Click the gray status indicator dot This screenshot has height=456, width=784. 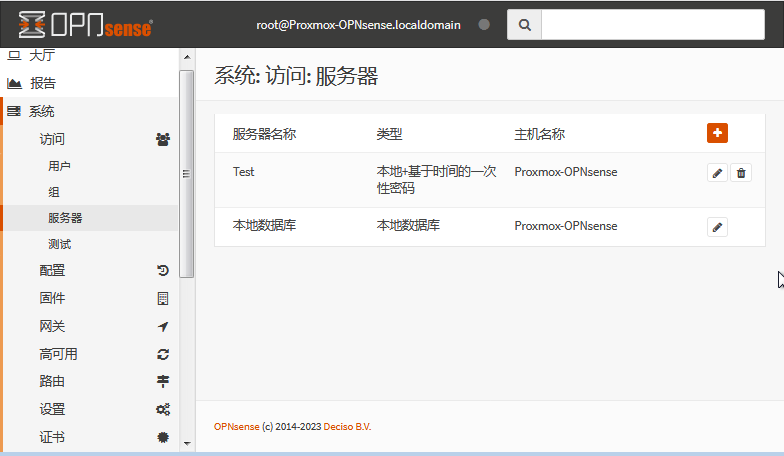[x=484, y=25]
